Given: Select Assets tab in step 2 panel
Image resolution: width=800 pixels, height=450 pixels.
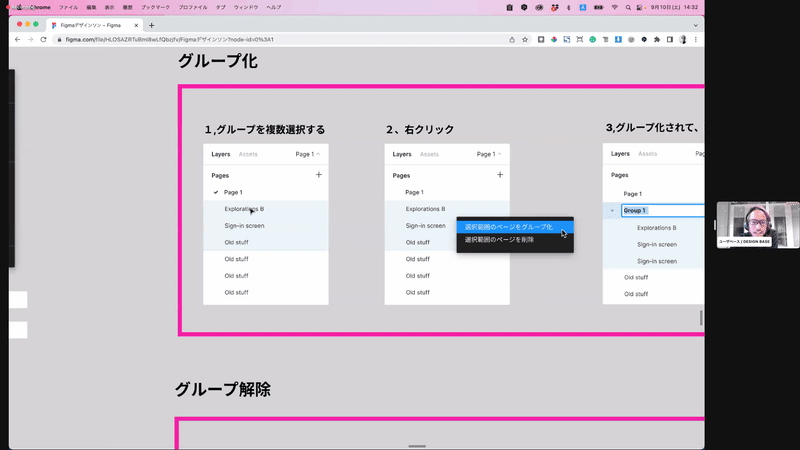Looking at the screenshot, I should 429,154.
